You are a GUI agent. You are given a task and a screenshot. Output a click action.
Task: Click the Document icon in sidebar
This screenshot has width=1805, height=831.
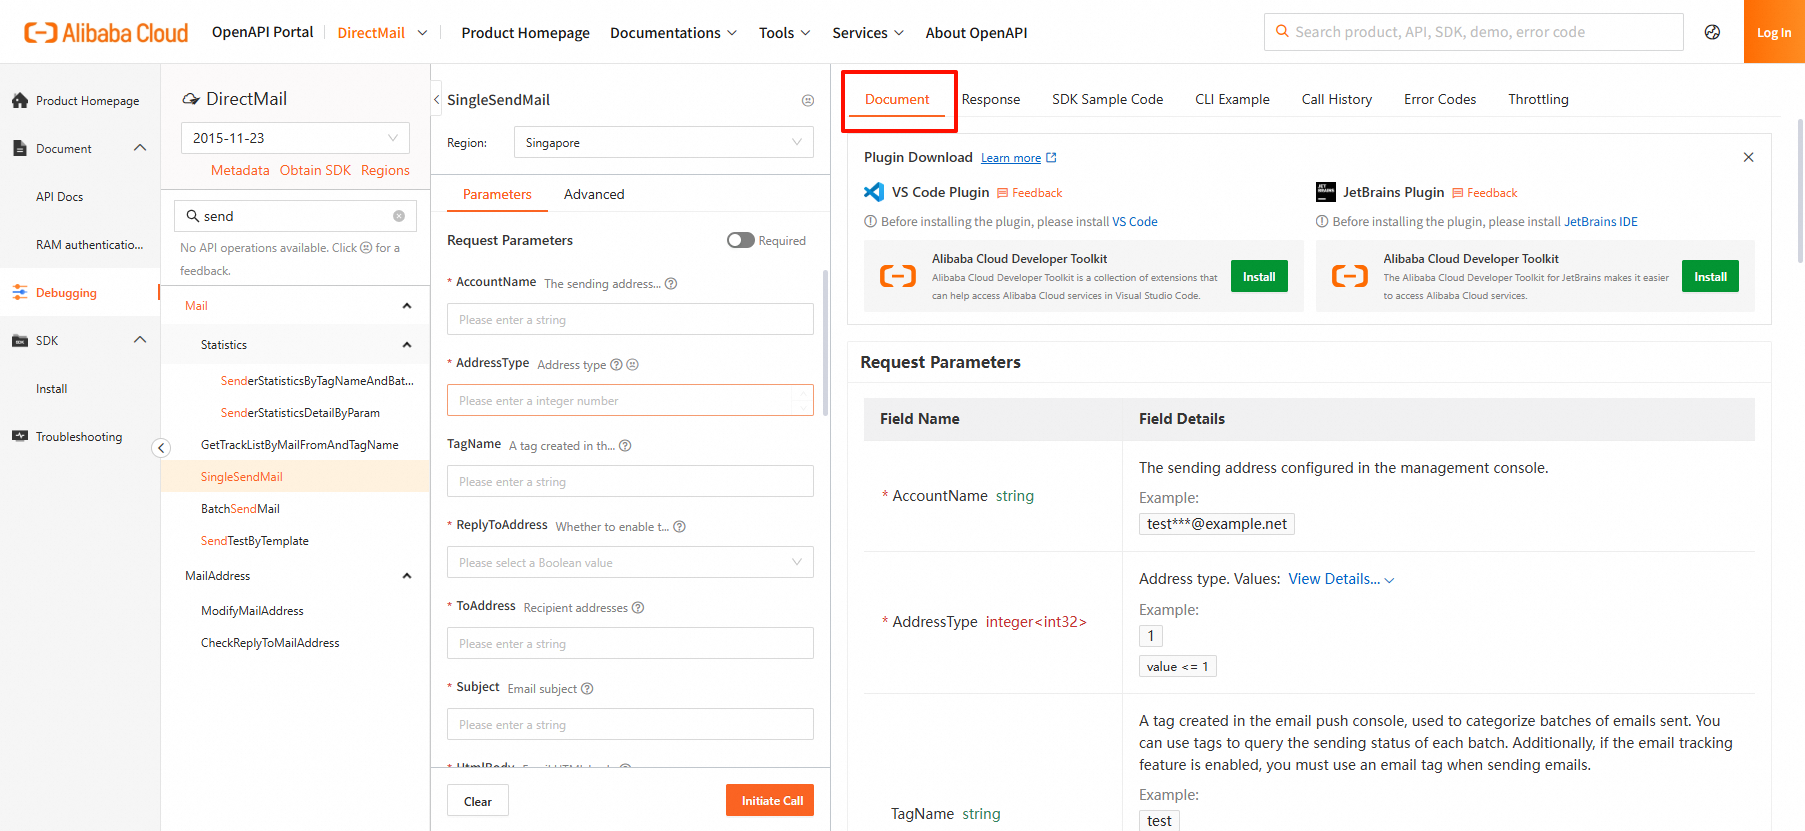pos(19,149)
